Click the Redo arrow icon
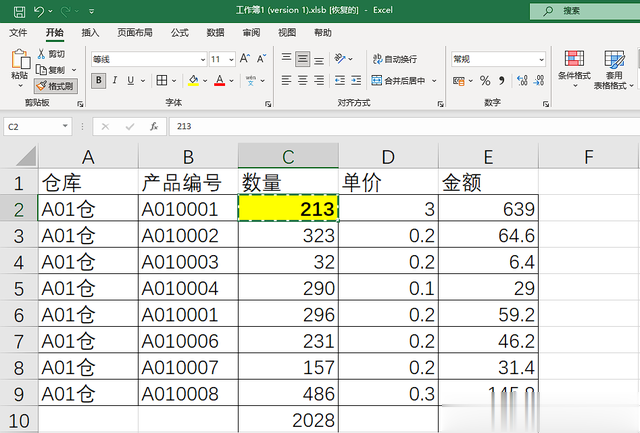 click(x=65, y=11)
